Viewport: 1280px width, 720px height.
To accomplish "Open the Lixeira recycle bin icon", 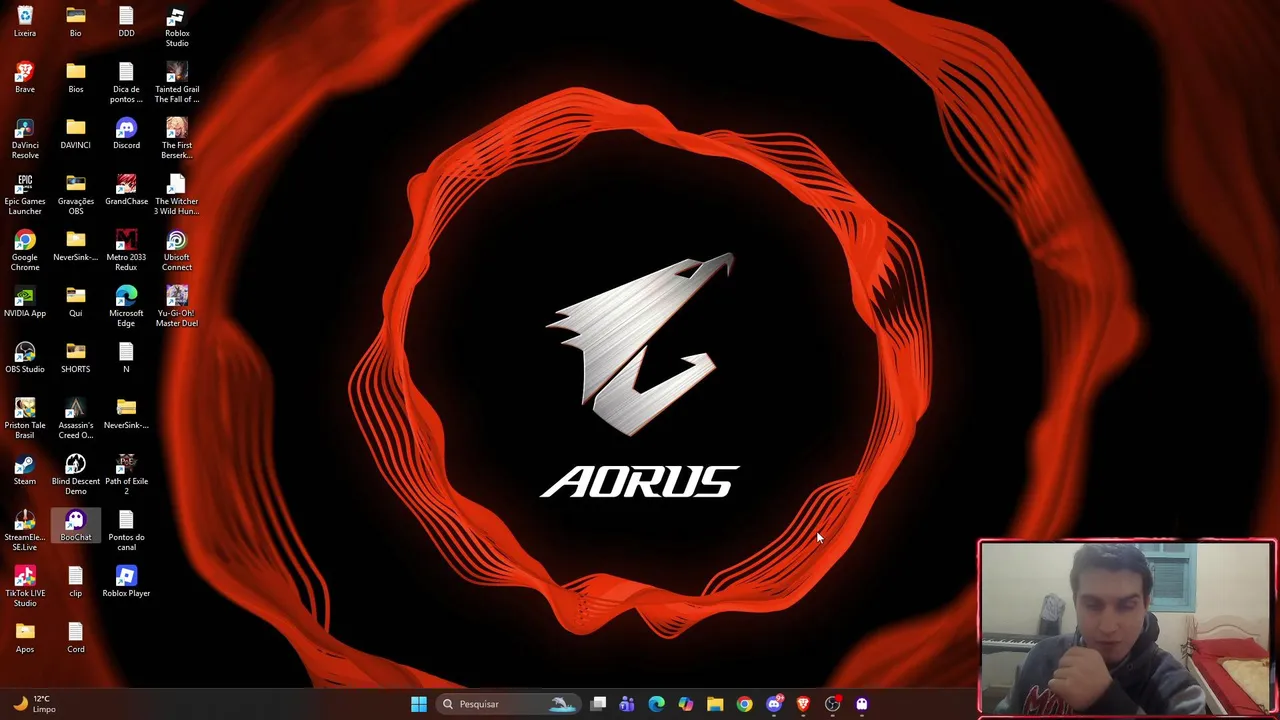I will tap(25, 22).
